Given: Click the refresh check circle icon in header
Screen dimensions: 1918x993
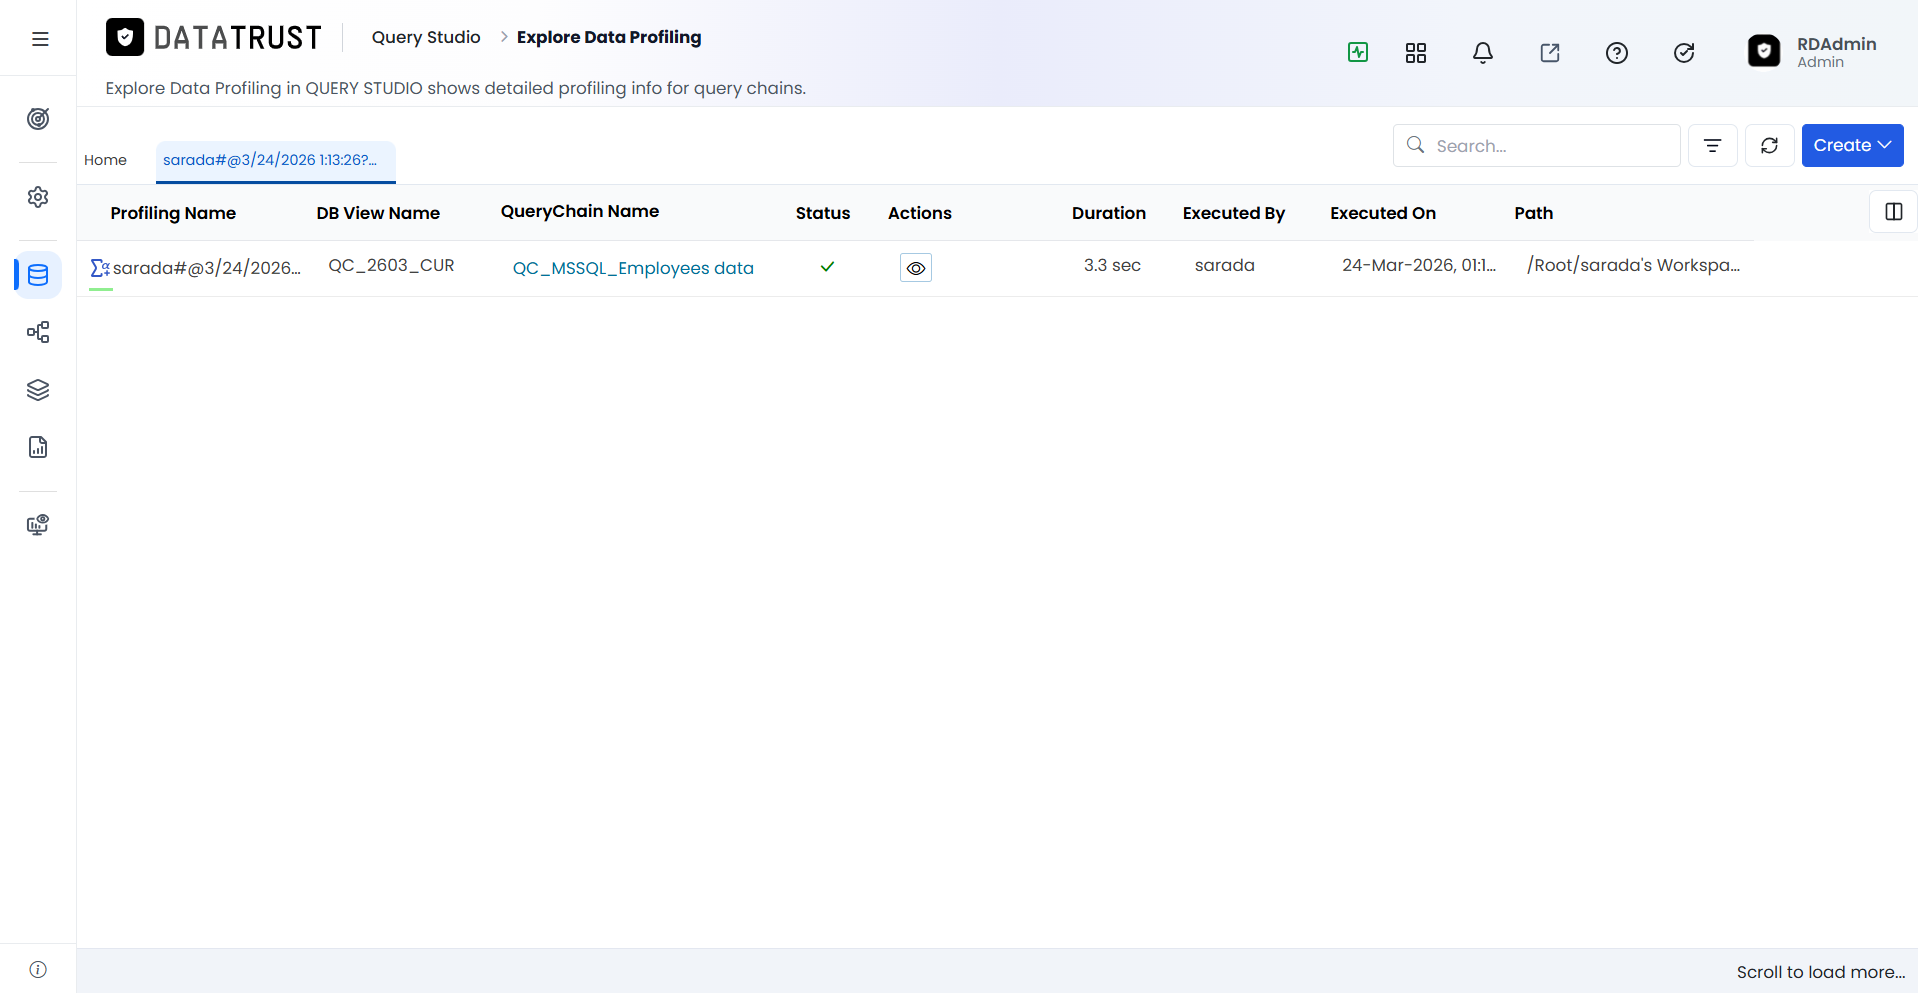Looking at the screenshot, I should [x=1684, y=53].
